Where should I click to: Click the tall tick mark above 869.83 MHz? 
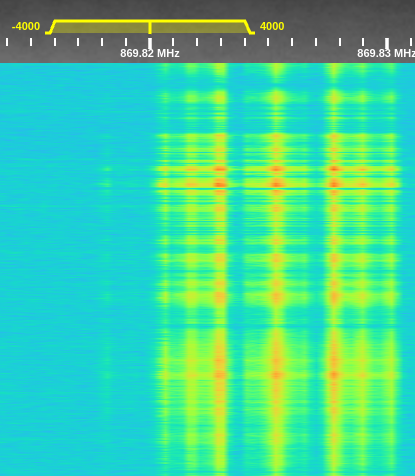(387, 43)
